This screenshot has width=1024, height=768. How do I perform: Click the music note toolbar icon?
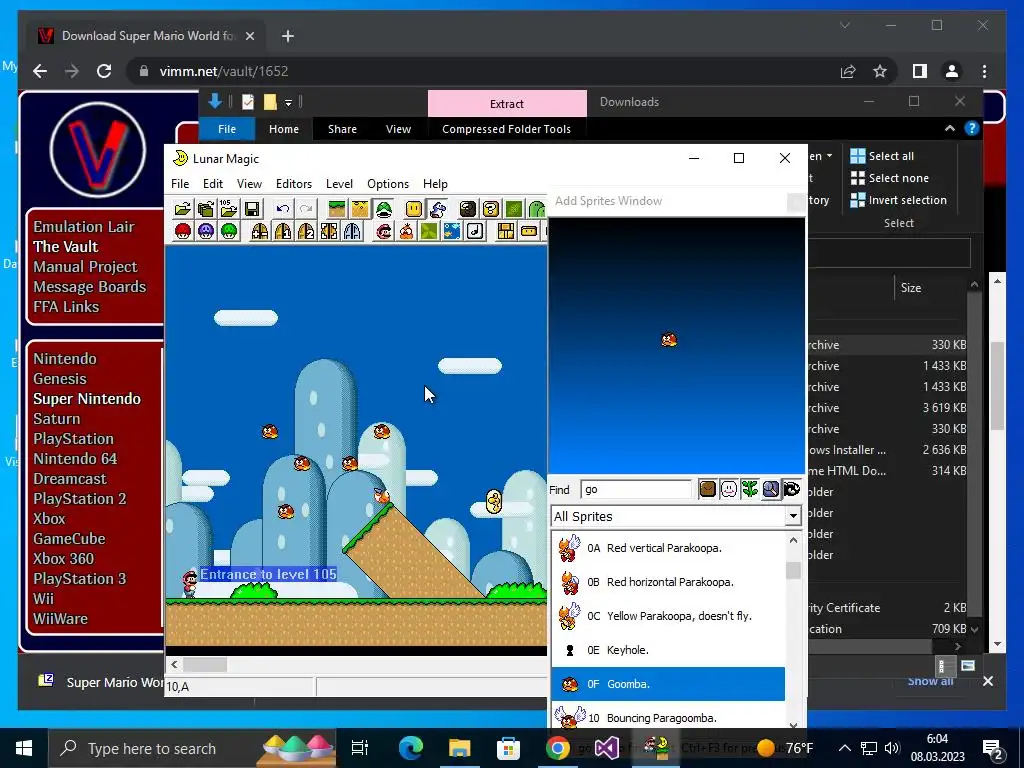pyautogui.click(x=475, y=231)
